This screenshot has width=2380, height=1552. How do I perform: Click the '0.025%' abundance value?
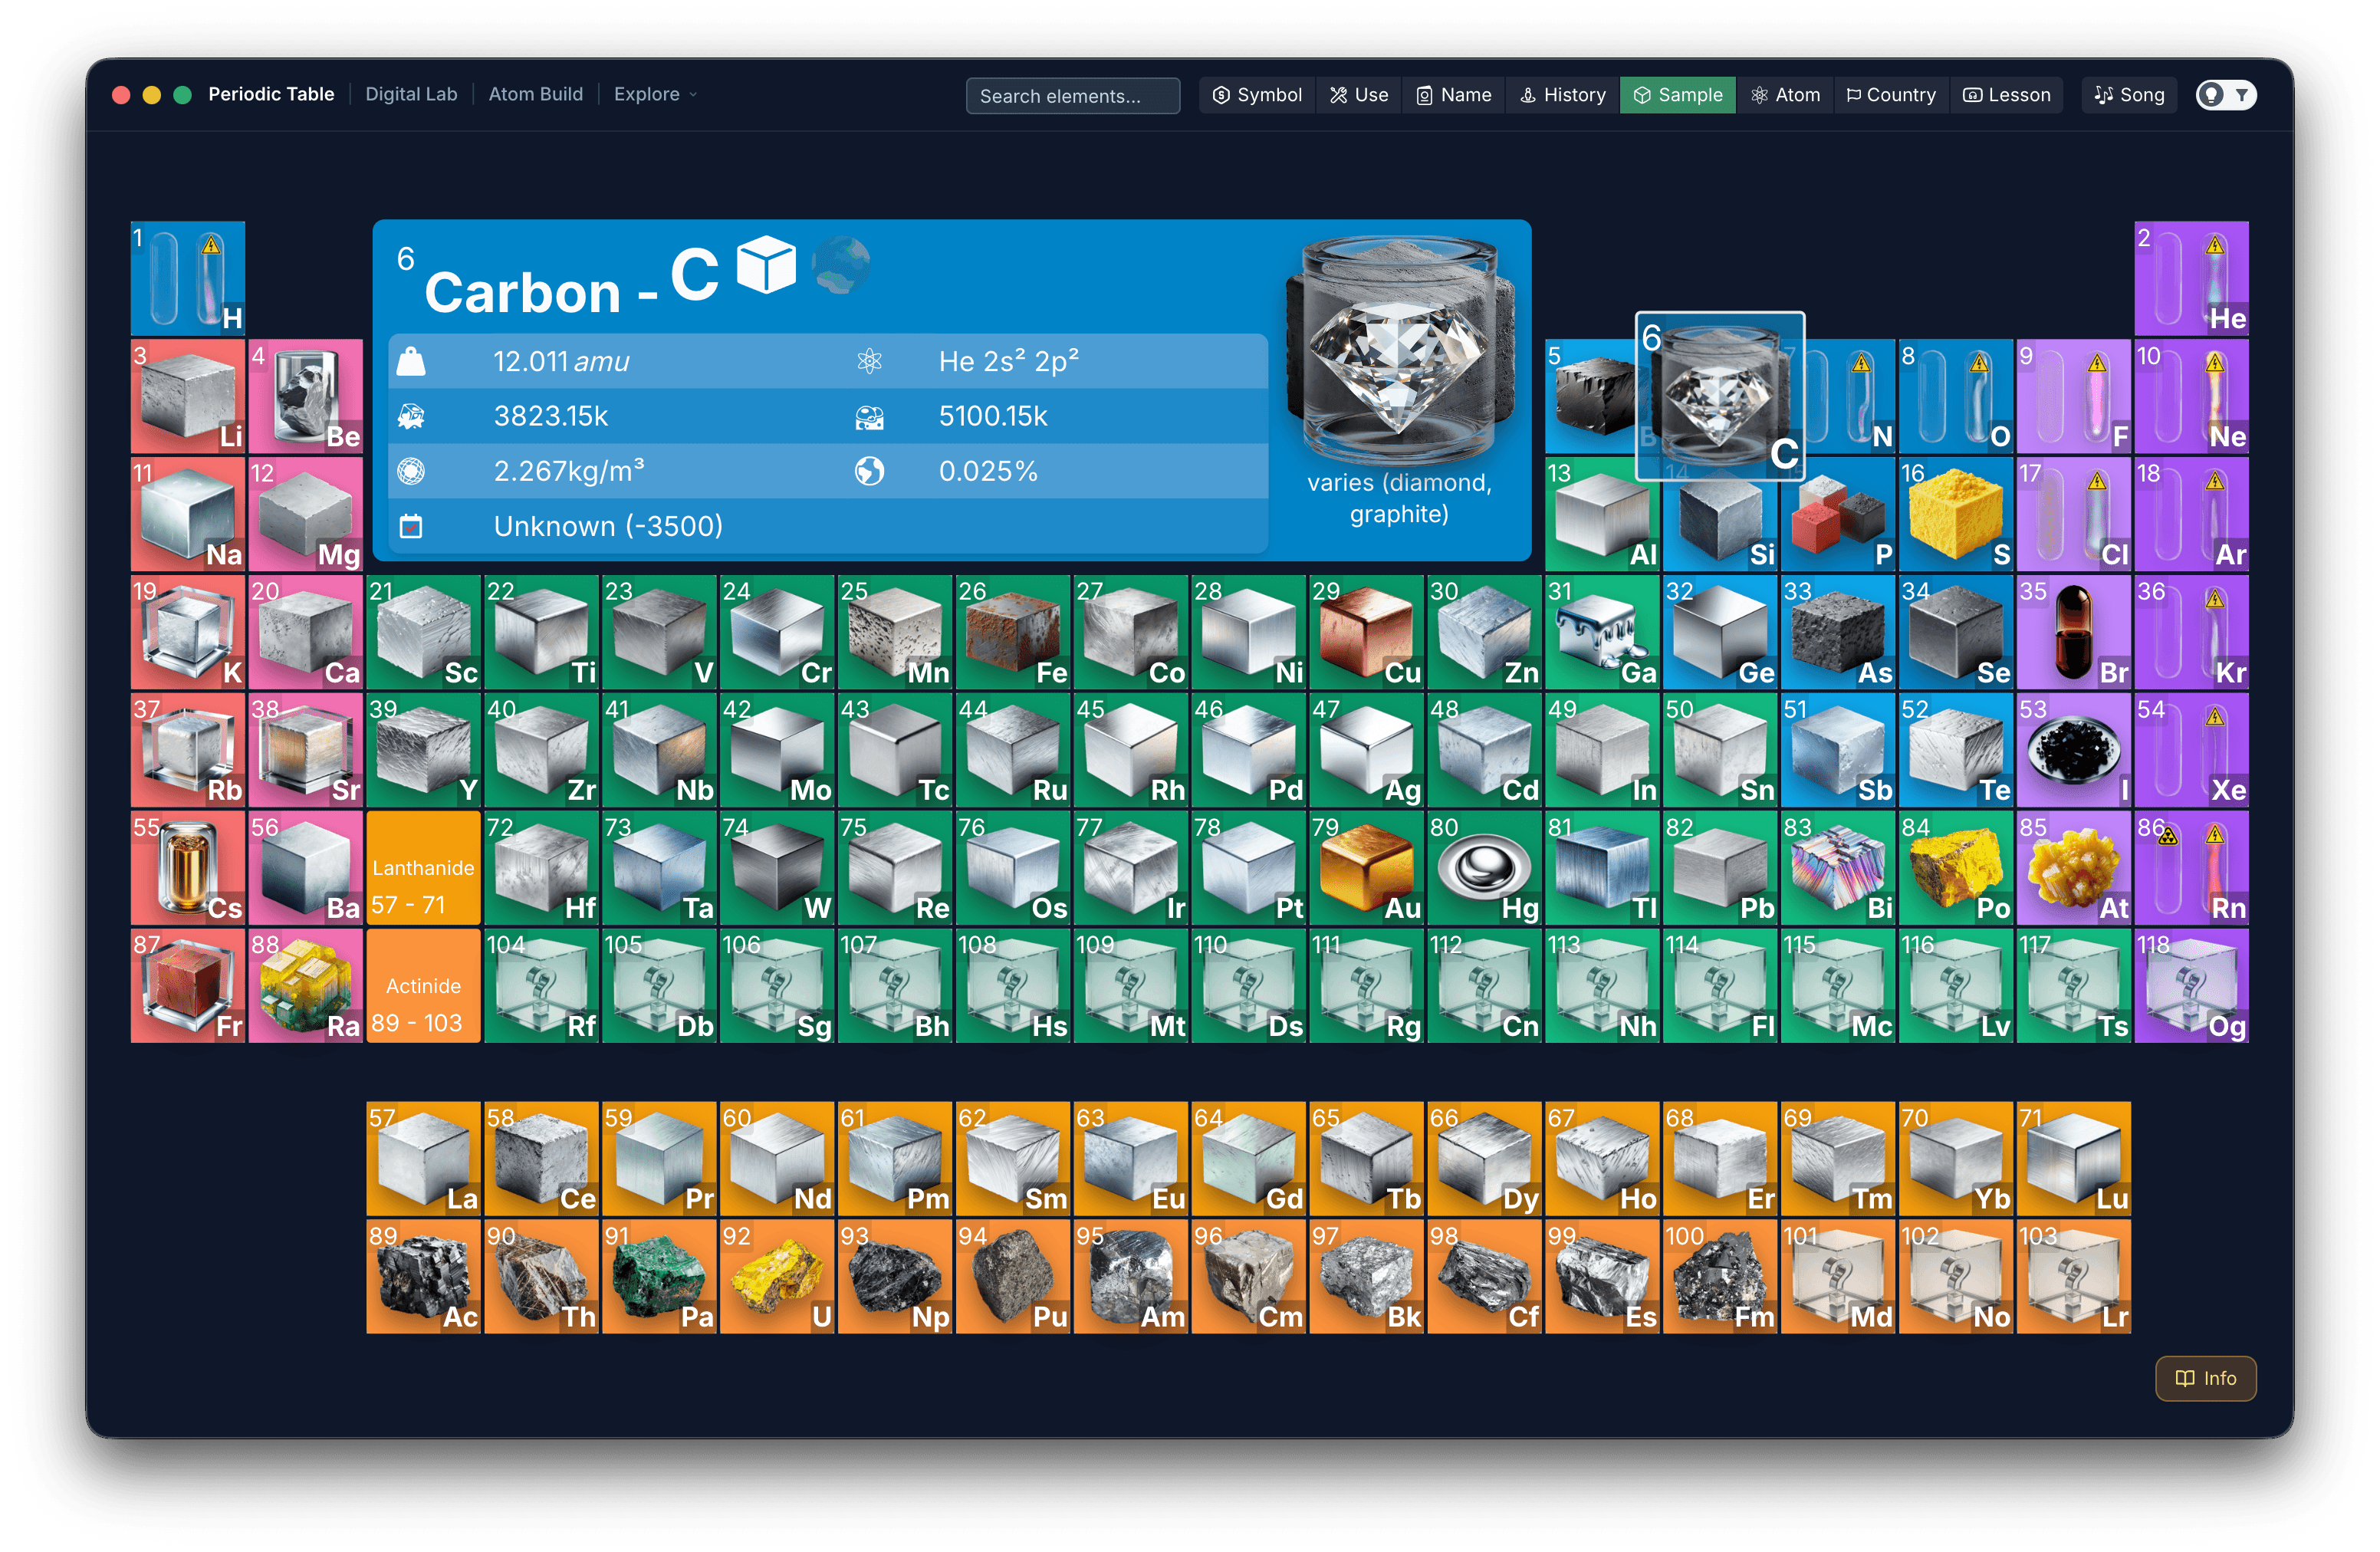click(x=988, y=471)
